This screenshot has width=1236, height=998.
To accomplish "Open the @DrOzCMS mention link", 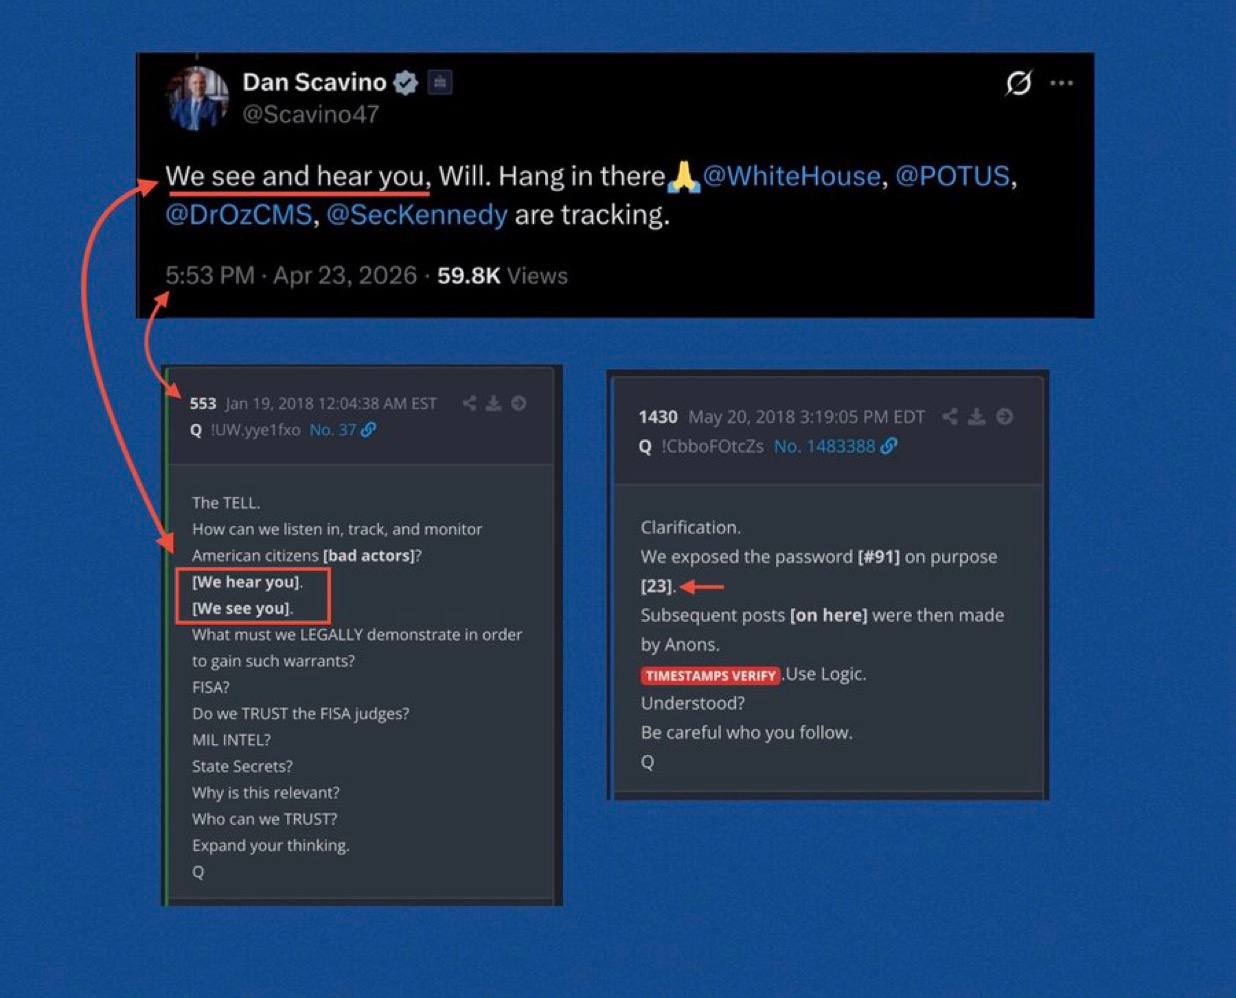I will point(239,215).
